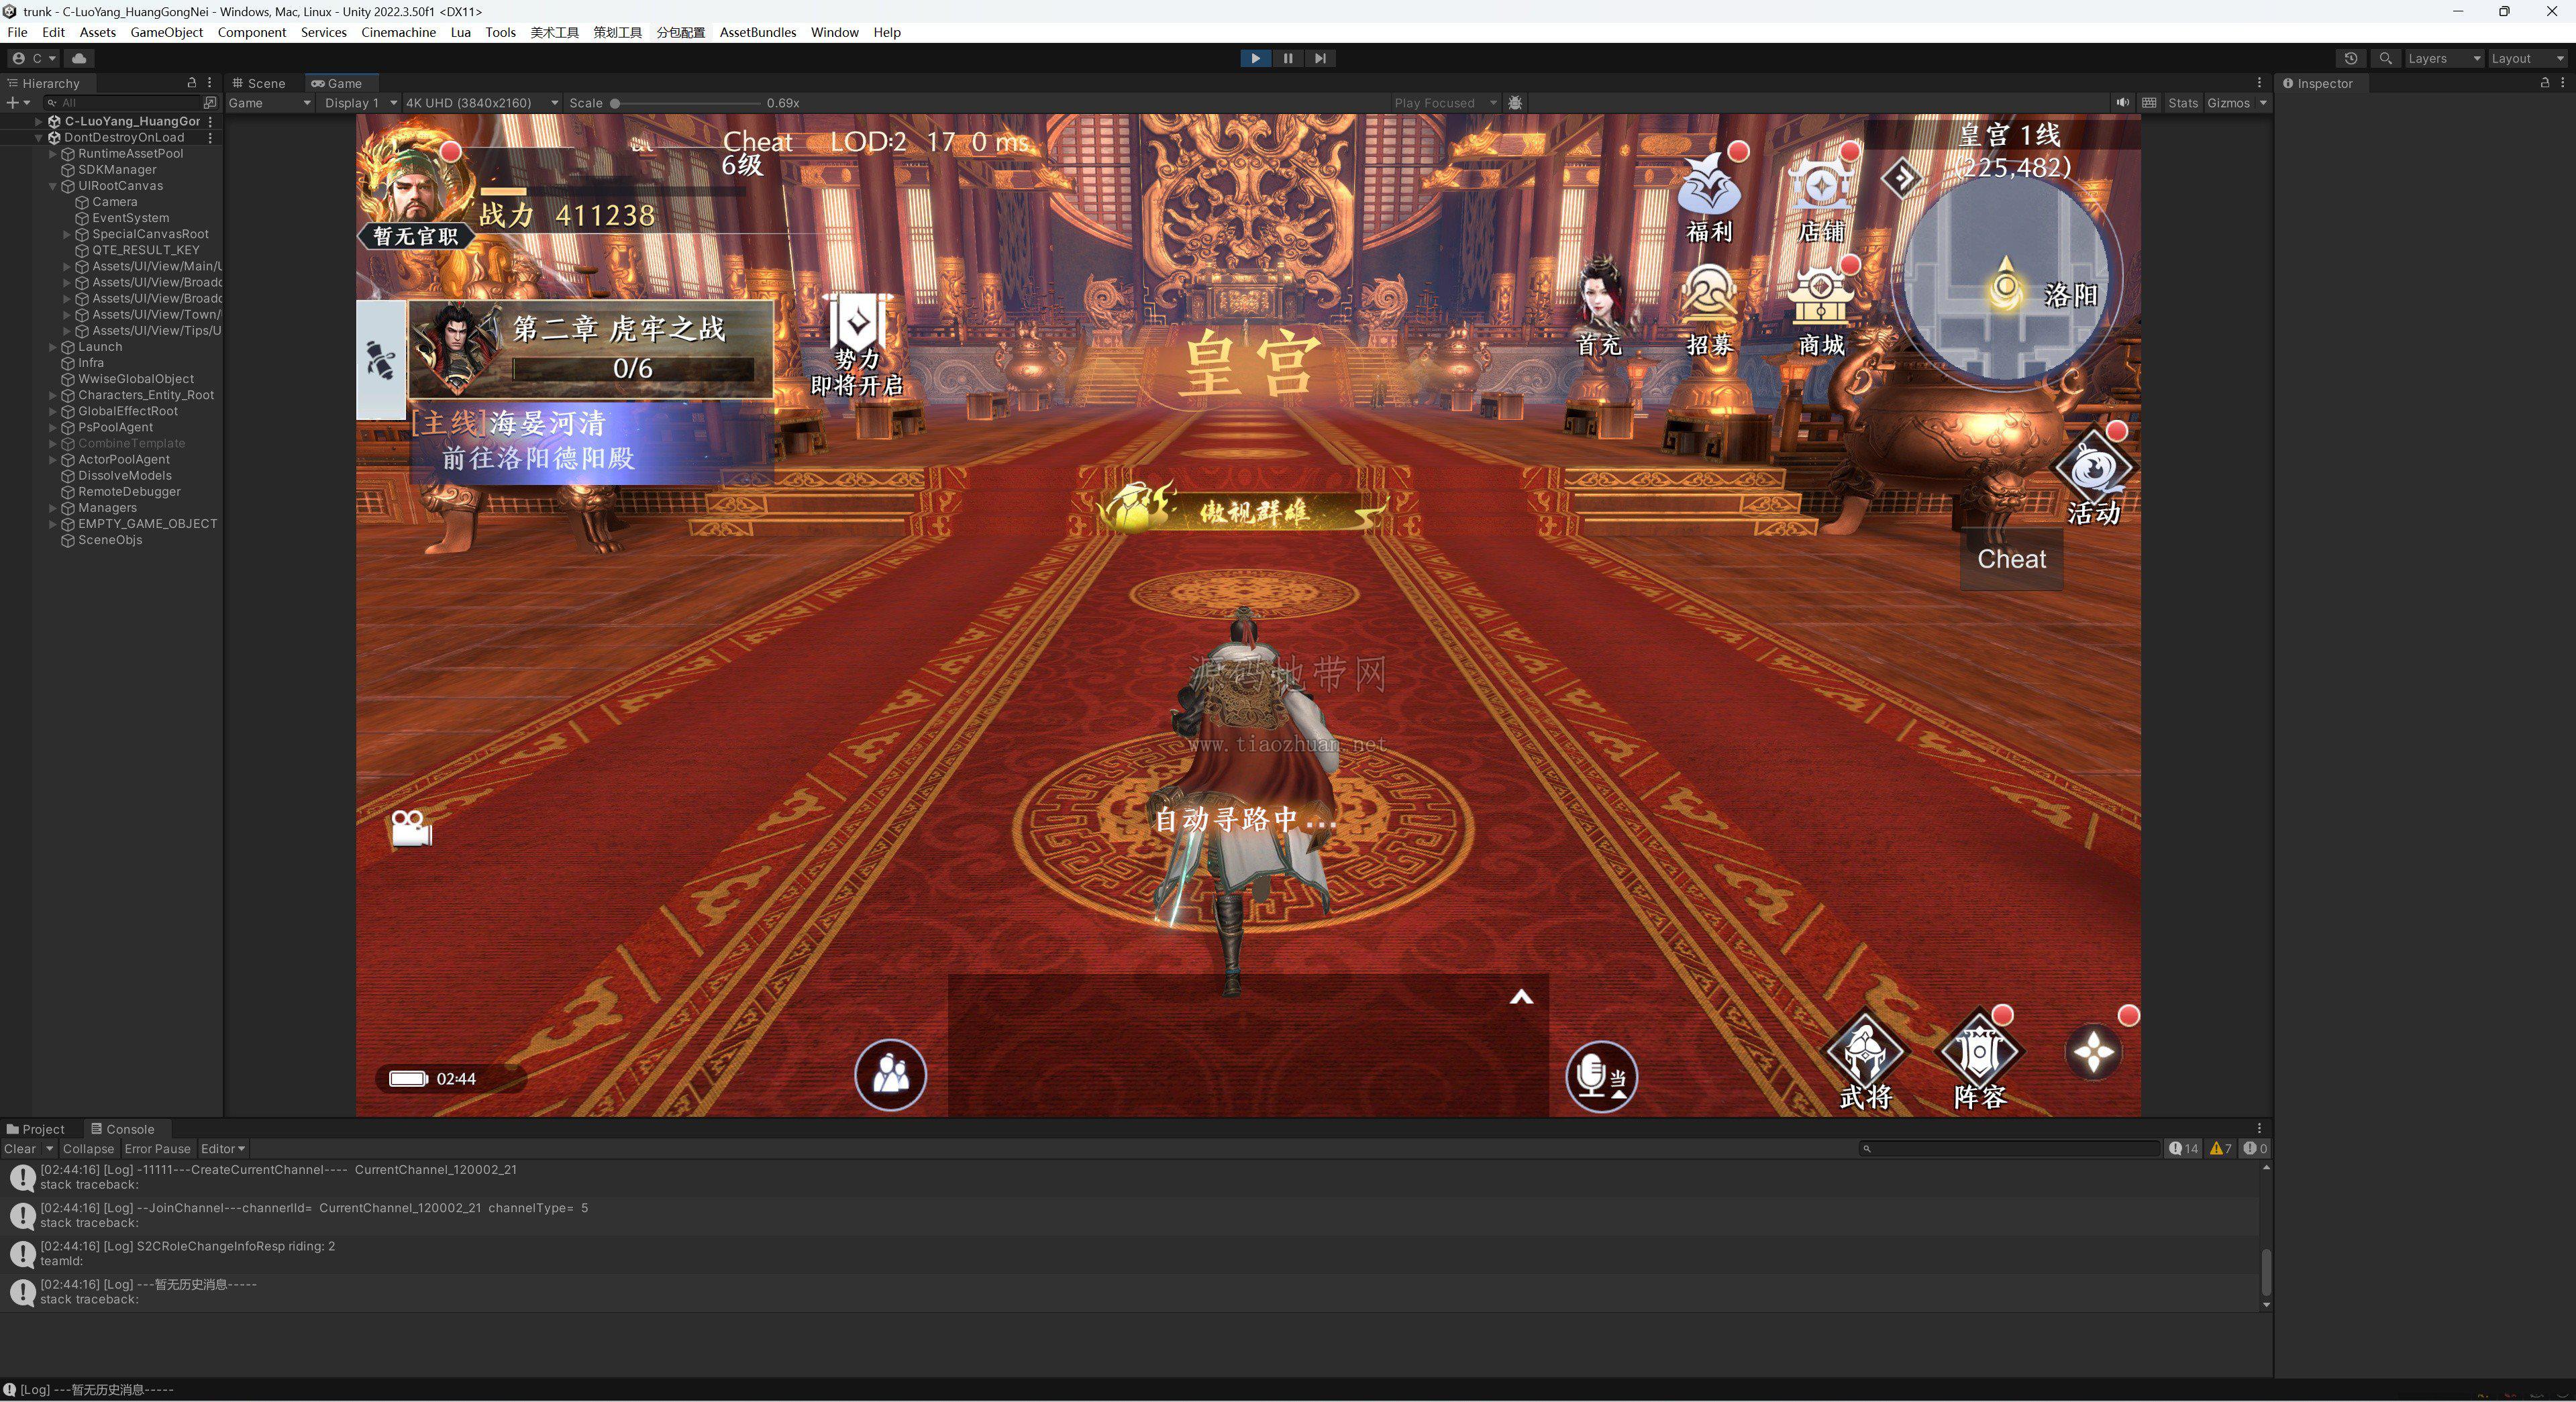Image resolution: width=2576 pixels, height=1402 pixels.
Task: Click the Pause button in the toolbar
Action: point(1288,58)
